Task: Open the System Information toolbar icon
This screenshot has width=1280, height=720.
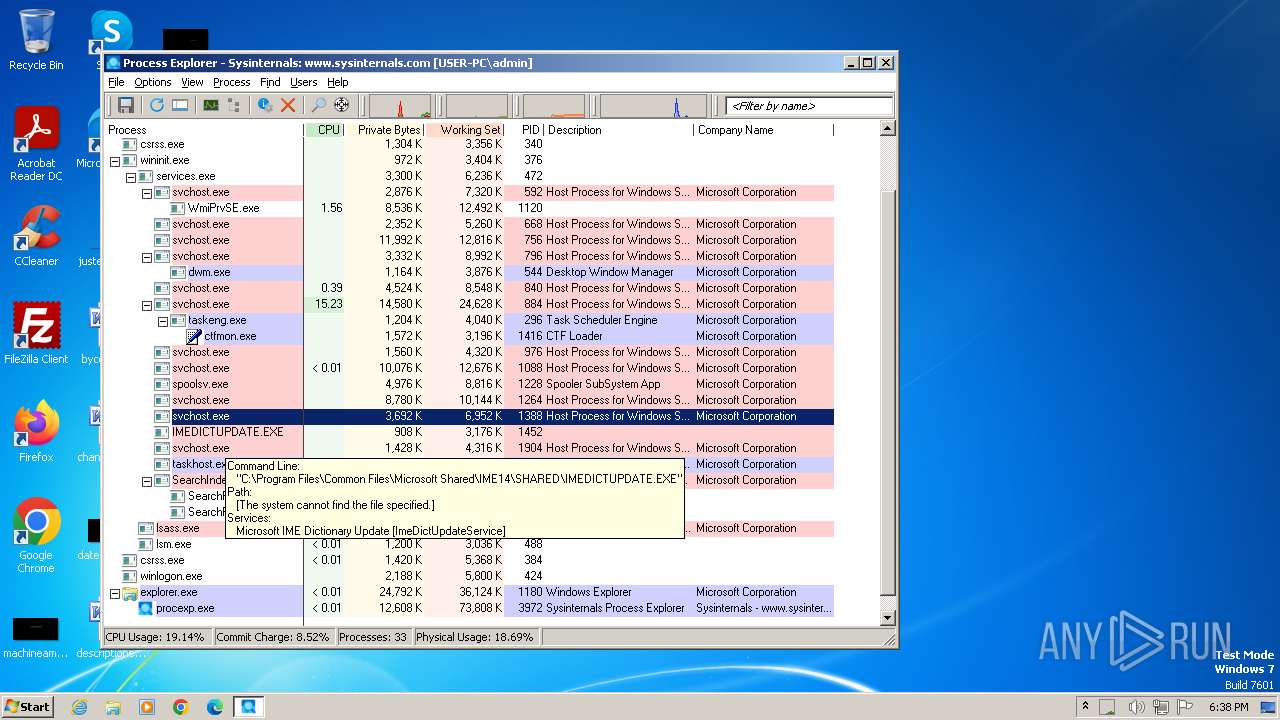Action: [211, 105]
